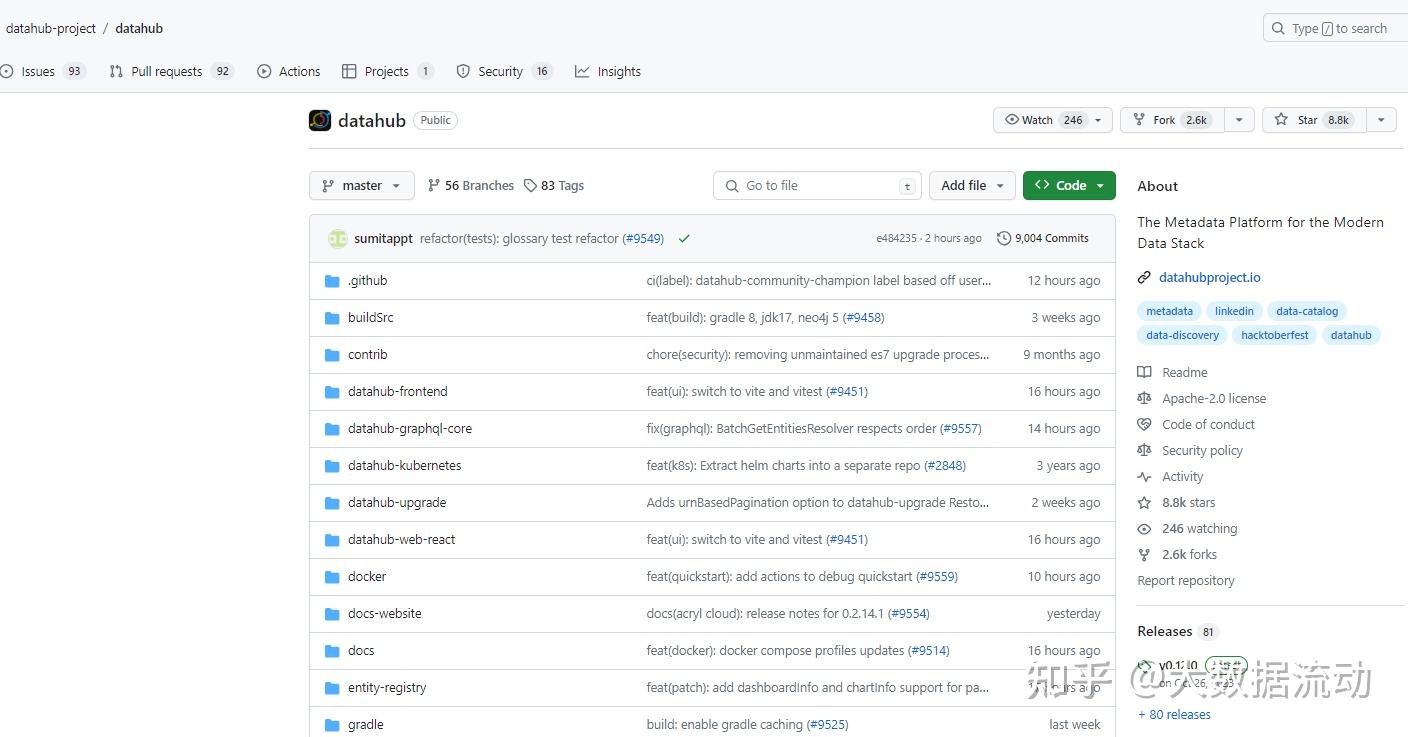
Task: Focus the Type to search field
Action: pos(1335,28)
